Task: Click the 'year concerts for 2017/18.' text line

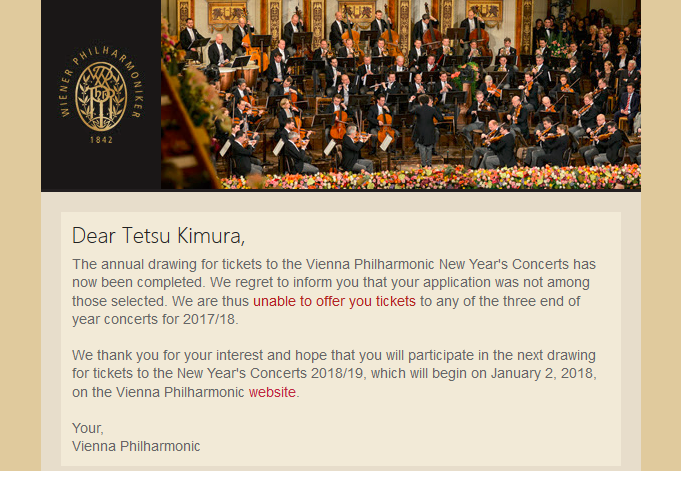Action: [x=155, y=319]
